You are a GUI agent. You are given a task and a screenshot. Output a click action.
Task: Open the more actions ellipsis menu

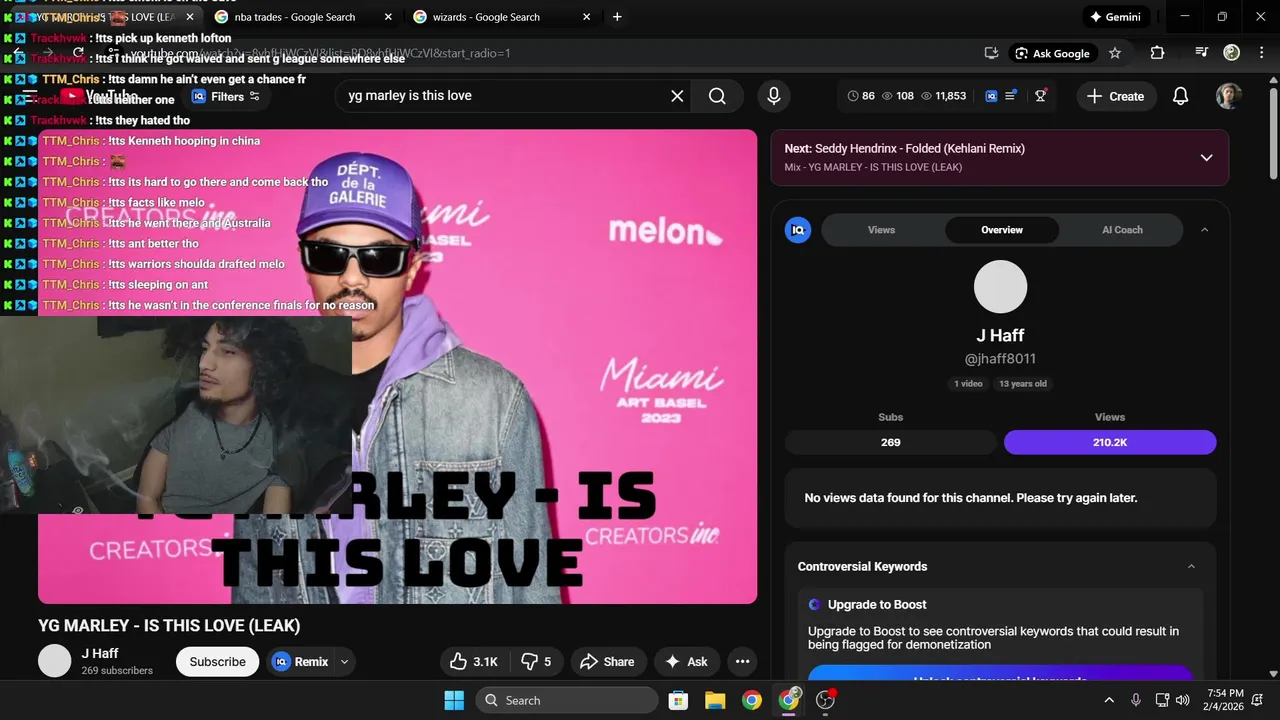pos(742,662)
